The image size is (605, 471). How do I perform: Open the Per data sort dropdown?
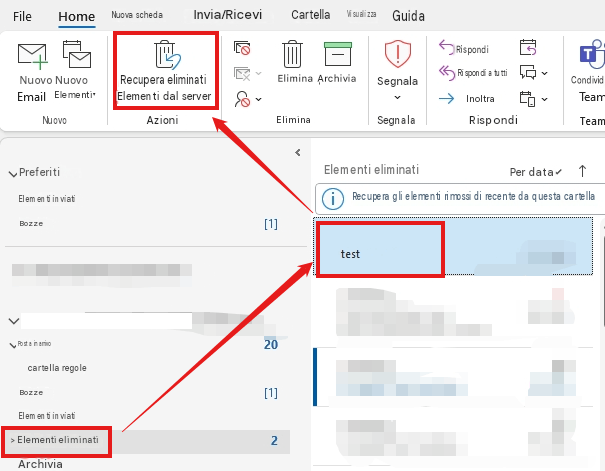536,172
